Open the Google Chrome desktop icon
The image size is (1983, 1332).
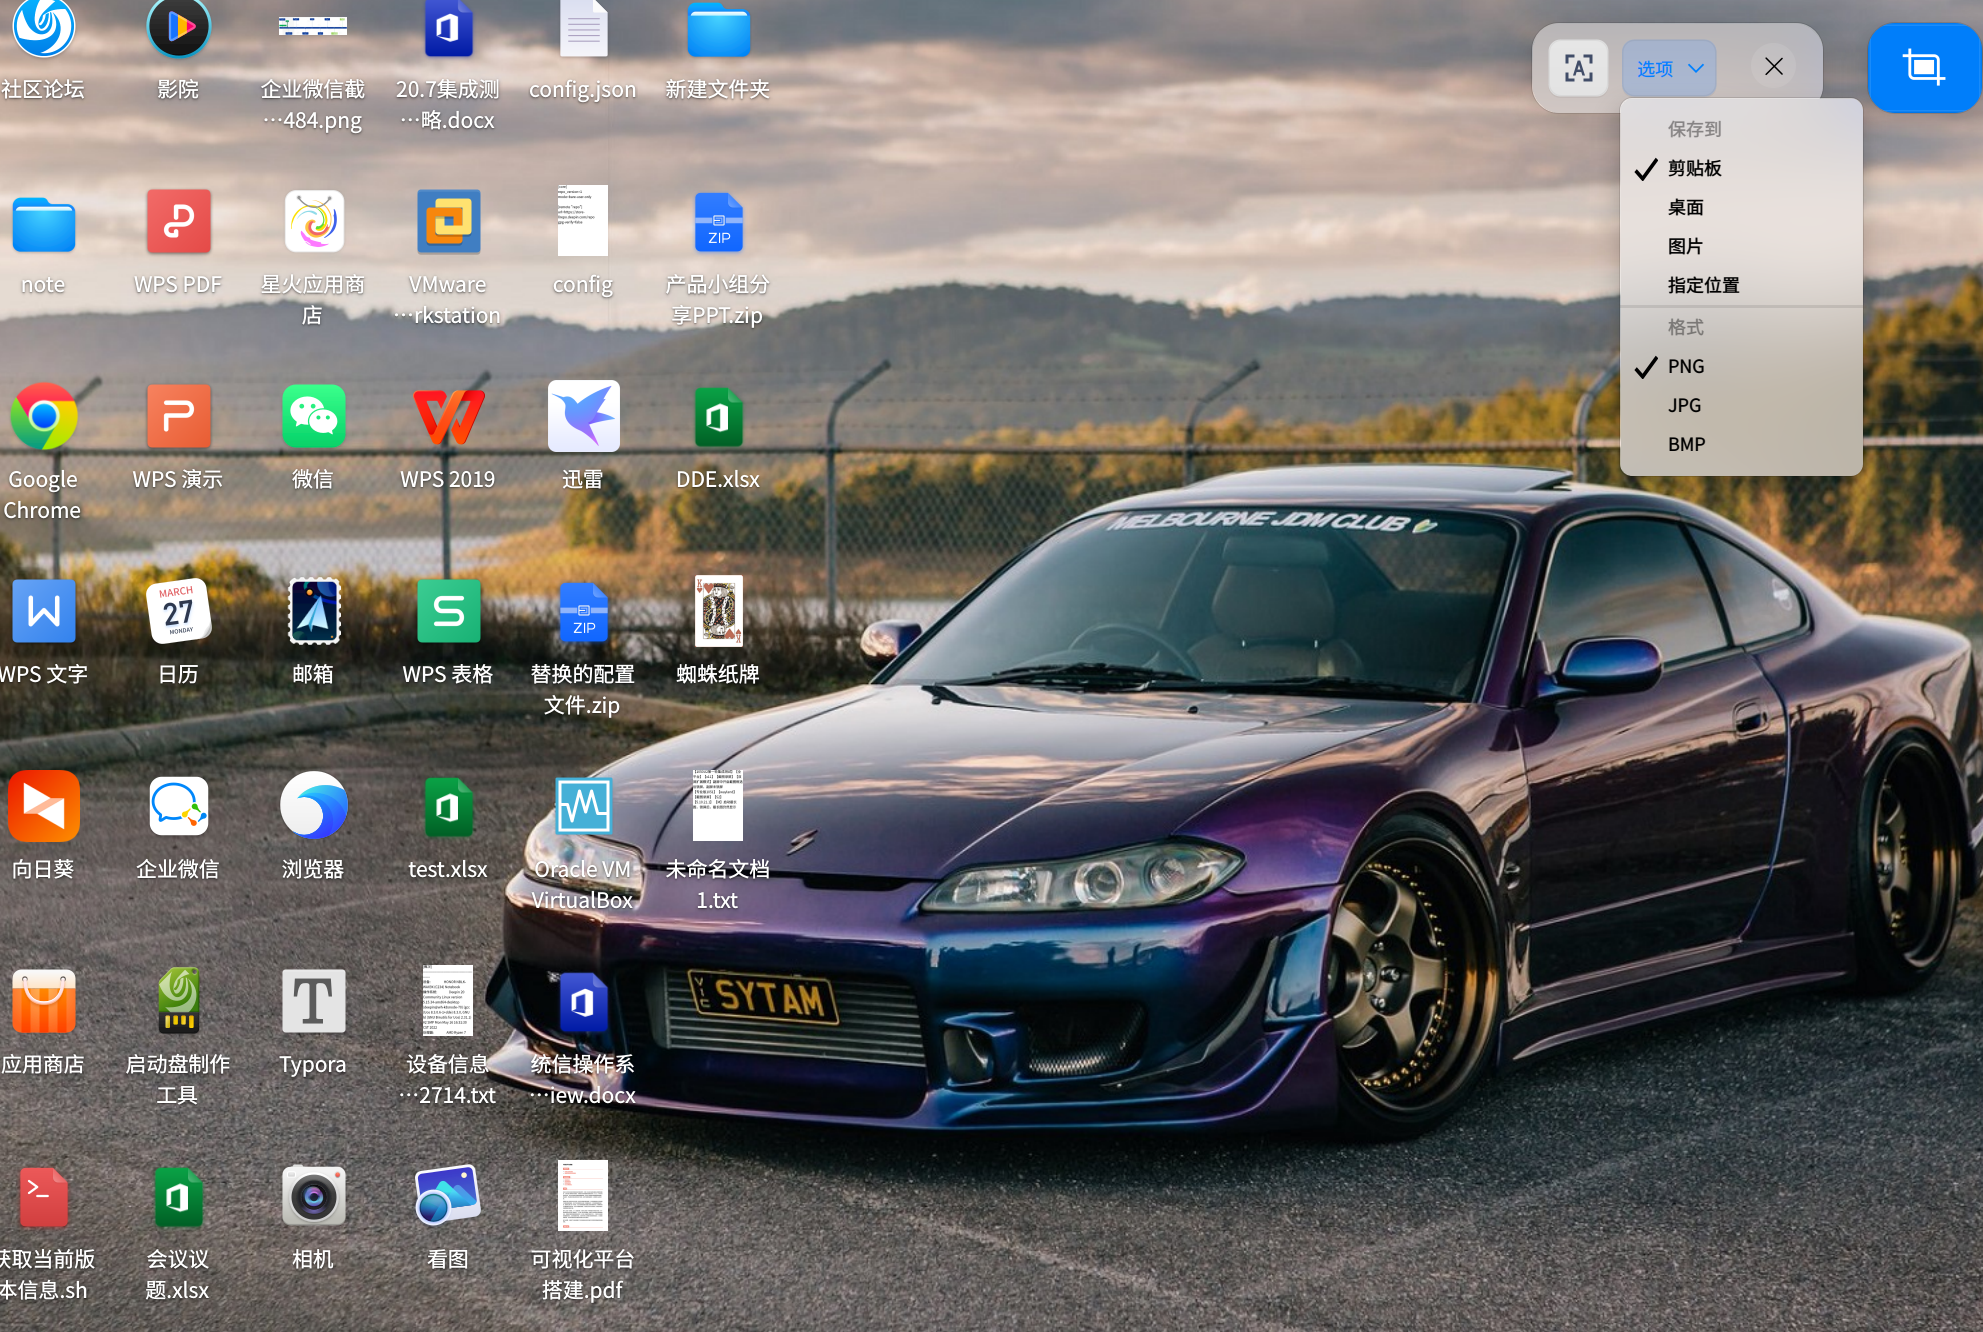pyautogui.click(x=43, y=417)
